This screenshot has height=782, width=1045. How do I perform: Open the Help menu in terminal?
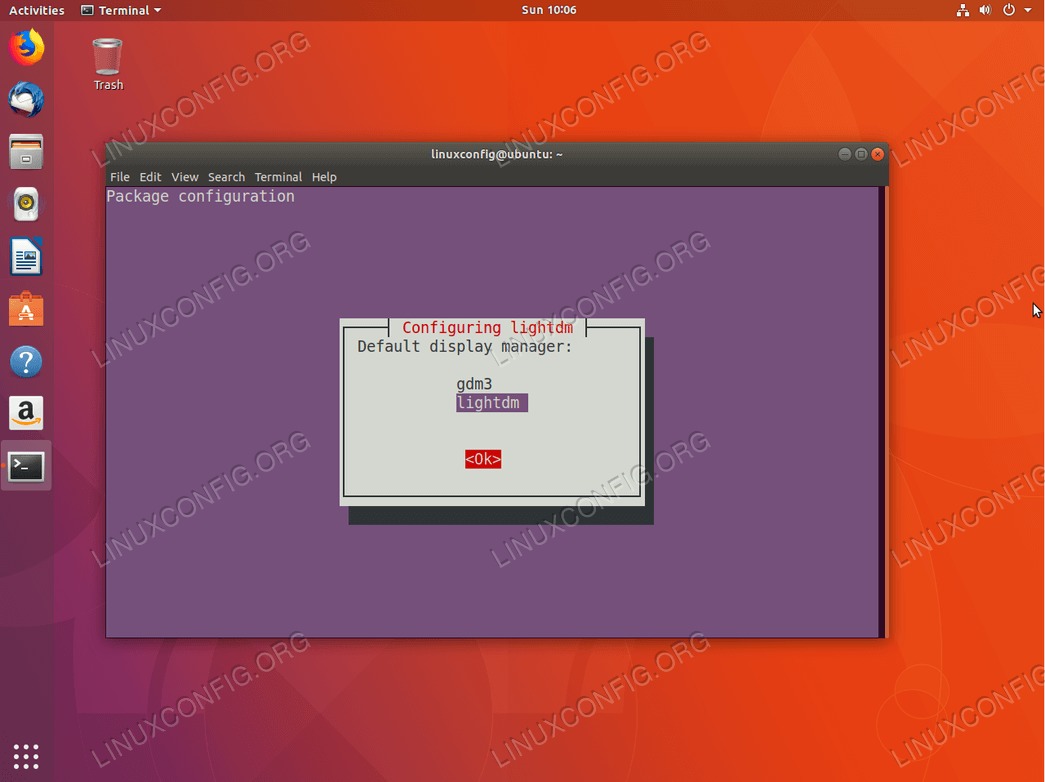(x=324, y=177)
